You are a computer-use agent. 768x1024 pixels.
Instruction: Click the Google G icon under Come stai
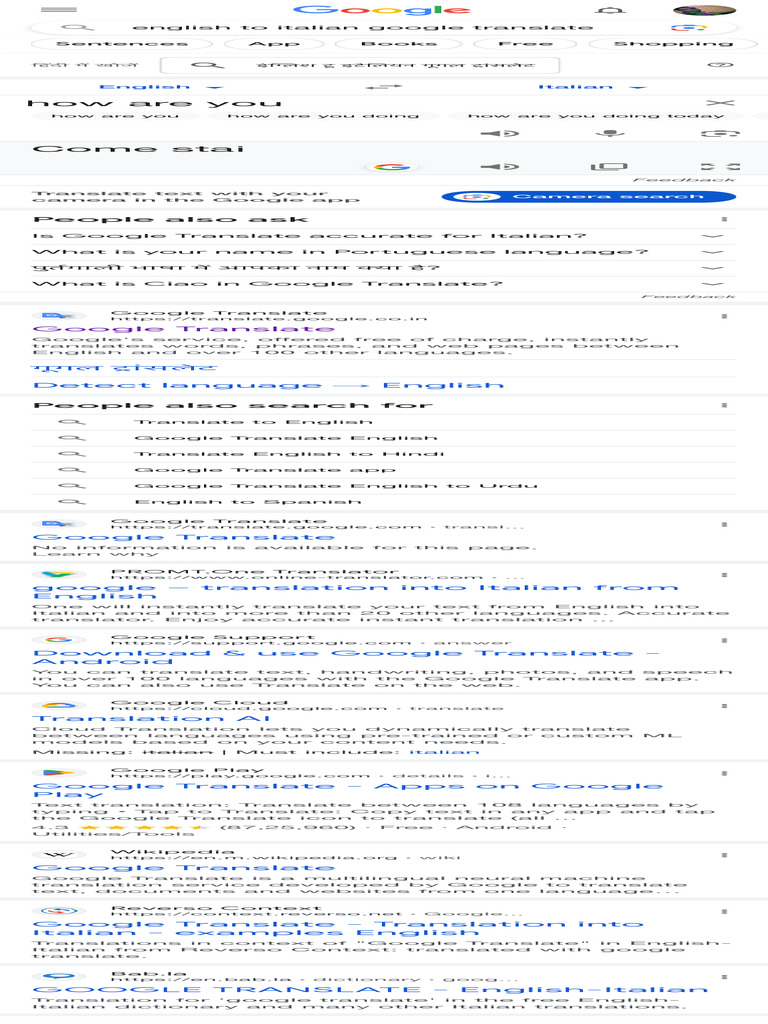392,167
